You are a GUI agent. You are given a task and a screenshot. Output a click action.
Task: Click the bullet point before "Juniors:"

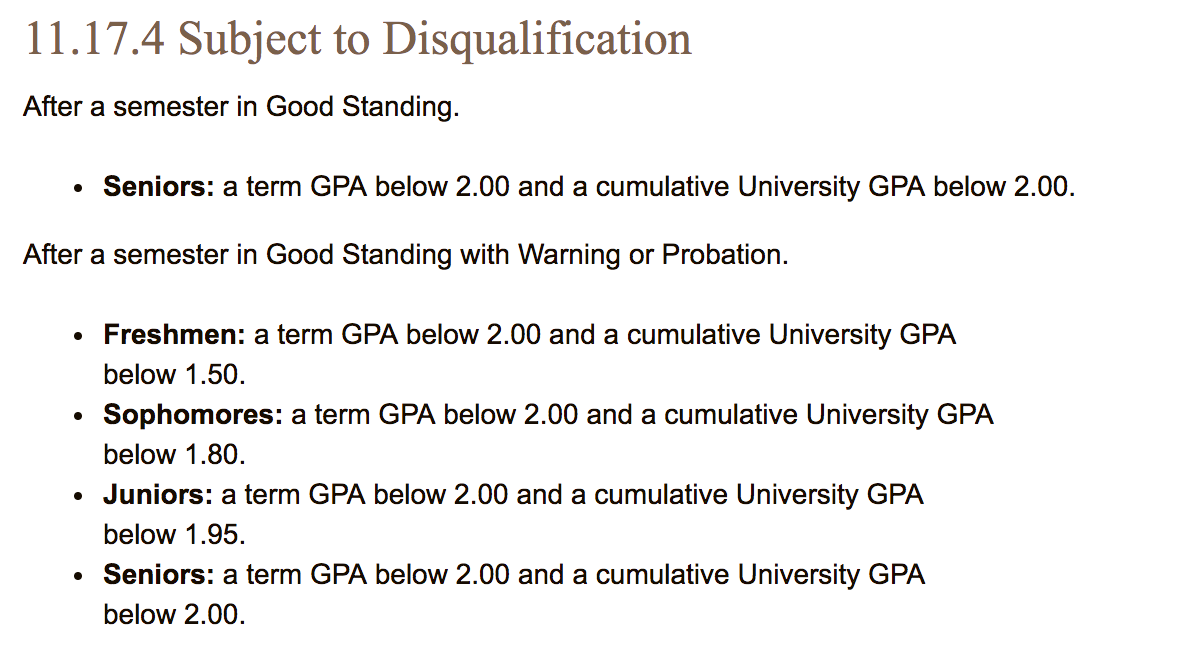click(x=78, y=497)
